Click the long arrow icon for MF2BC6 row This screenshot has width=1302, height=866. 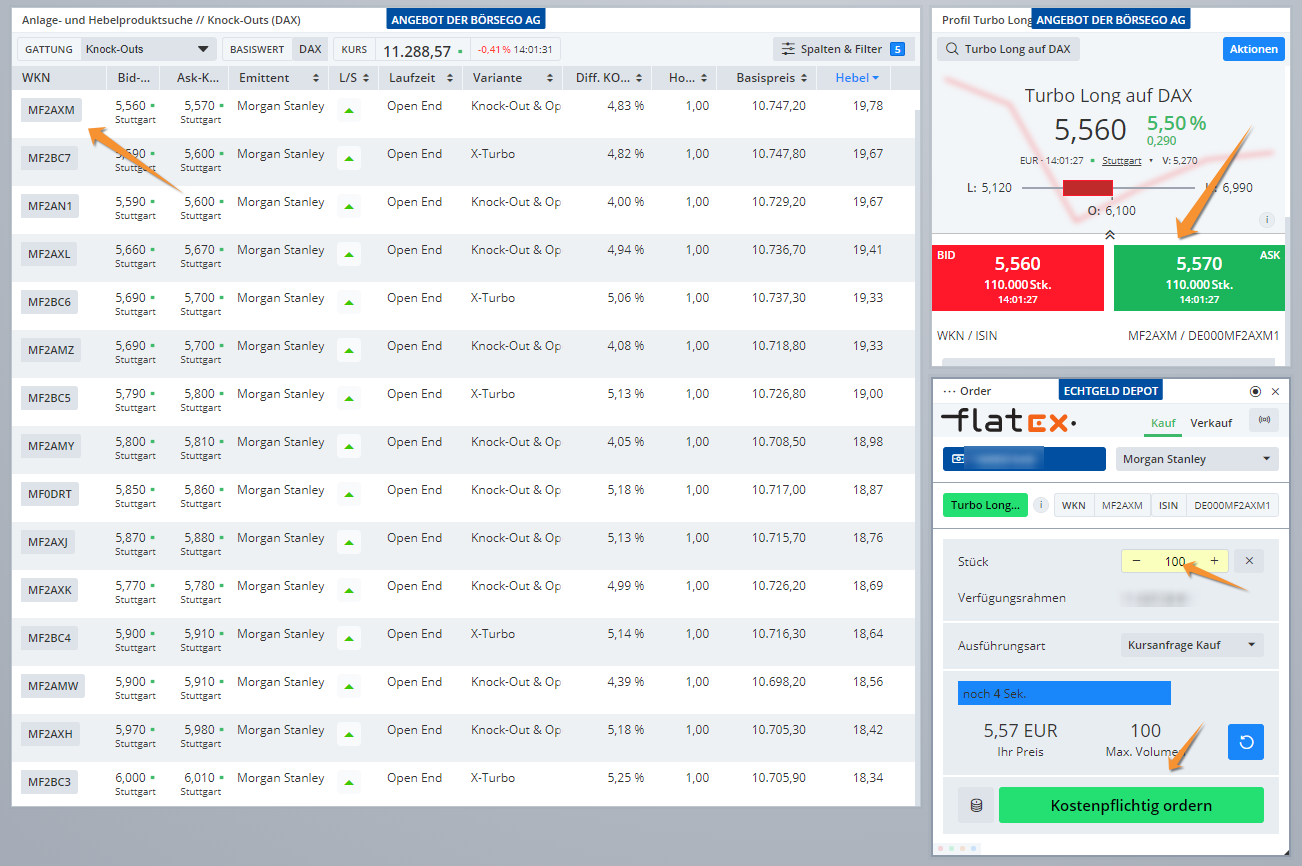click(349, 302)
